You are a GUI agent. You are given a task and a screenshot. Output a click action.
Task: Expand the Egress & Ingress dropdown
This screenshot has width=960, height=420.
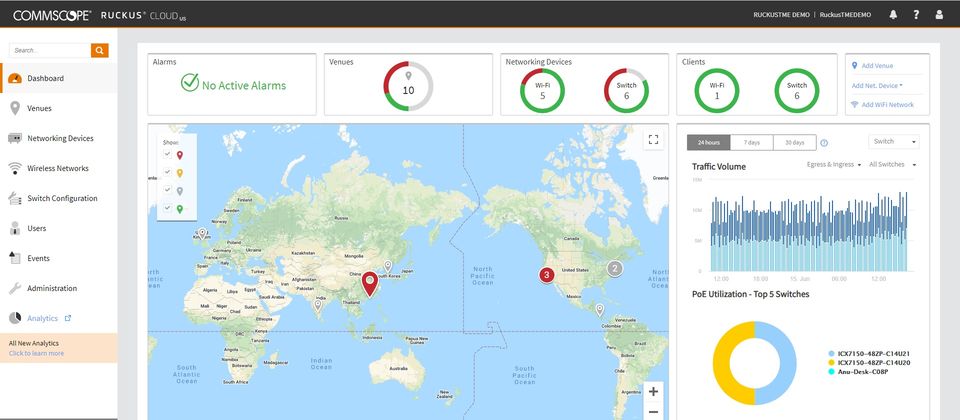(x=833, y=164)
